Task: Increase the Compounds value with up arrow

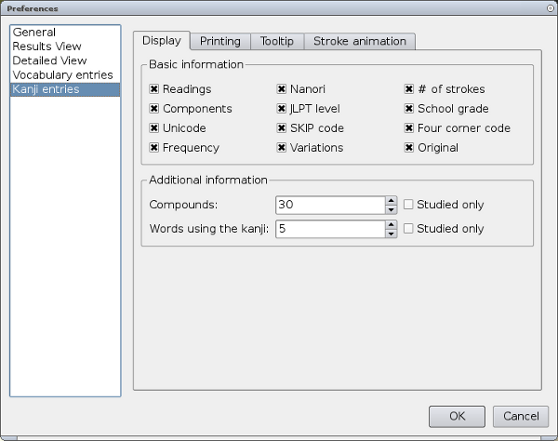Action: (391, 200)
